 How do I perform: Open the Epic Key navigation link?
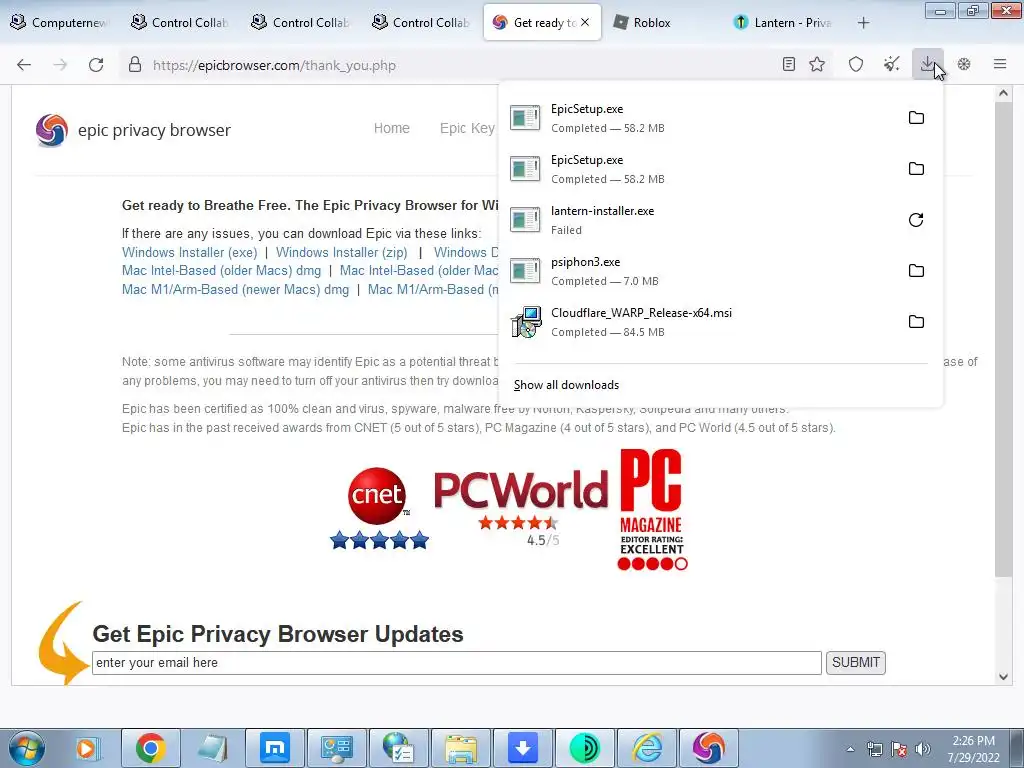467,128
